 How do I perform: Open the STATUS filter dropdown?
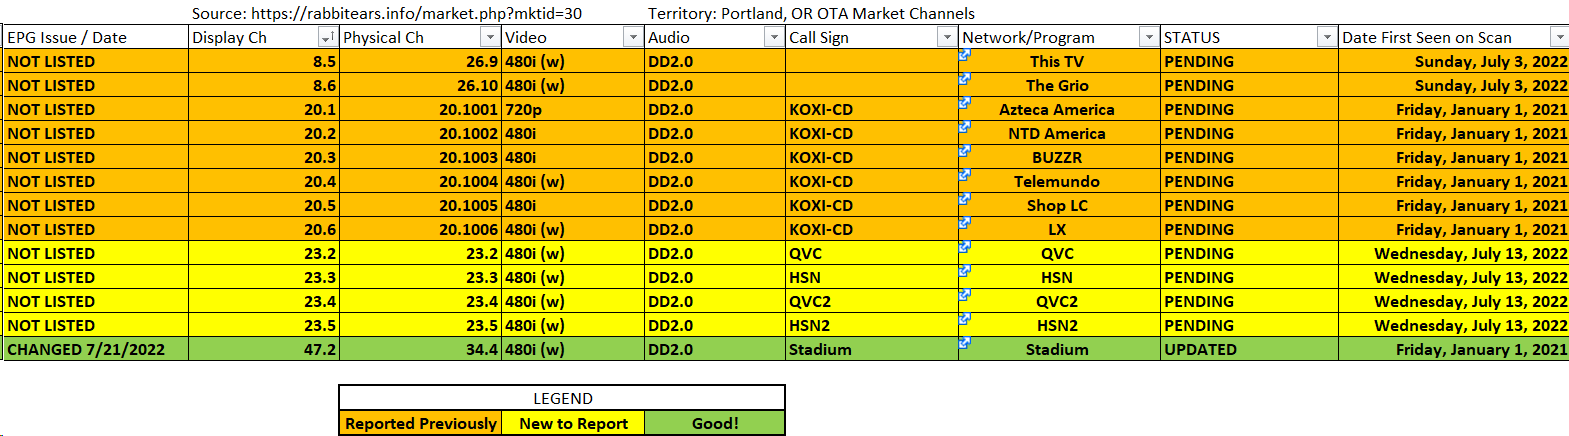[1327, 37]
